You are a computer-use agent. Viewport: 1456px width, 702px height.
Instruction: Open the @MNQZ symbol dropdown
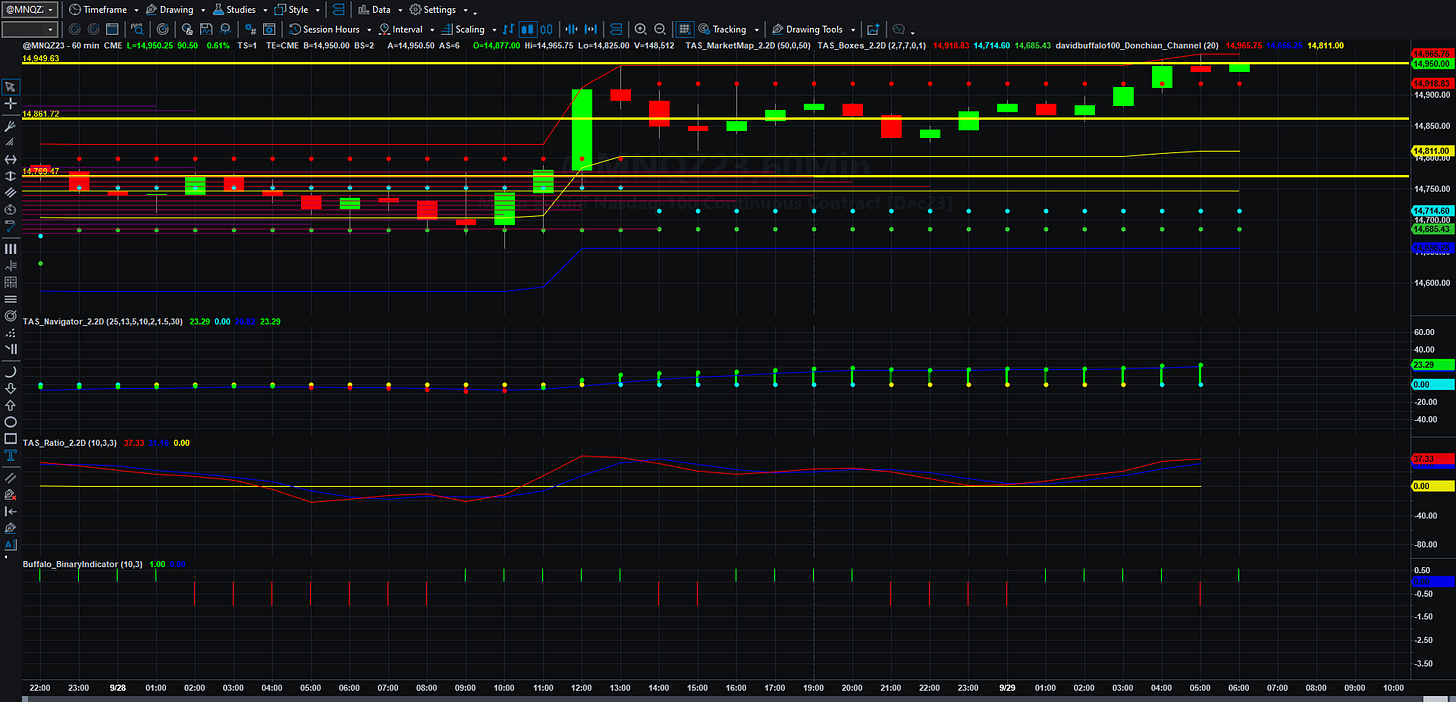tap(30, 9)
